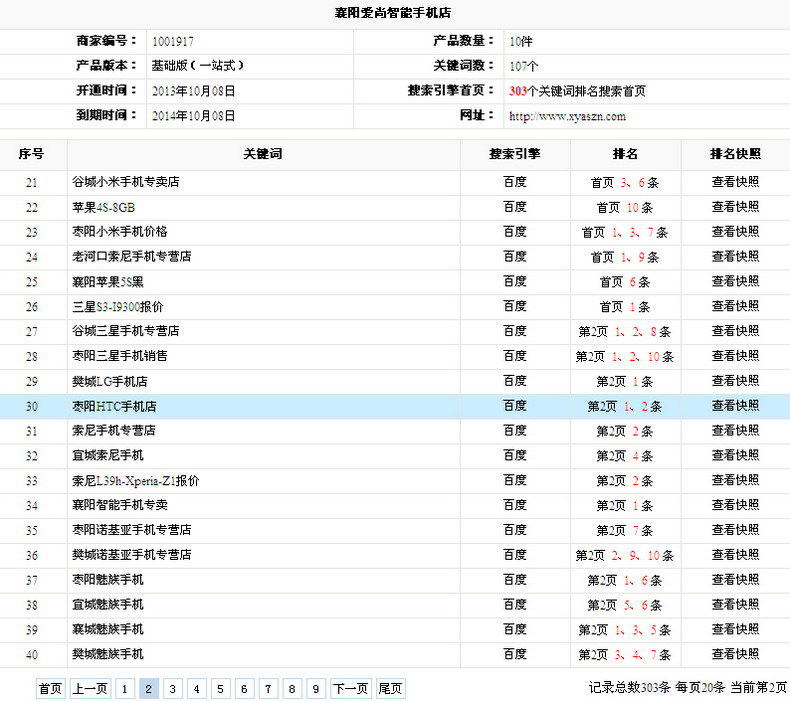View snapshot for 宜城魅族手机
Image resolution: width=790 pixels, height=701 pixels.
click(735, 604)
